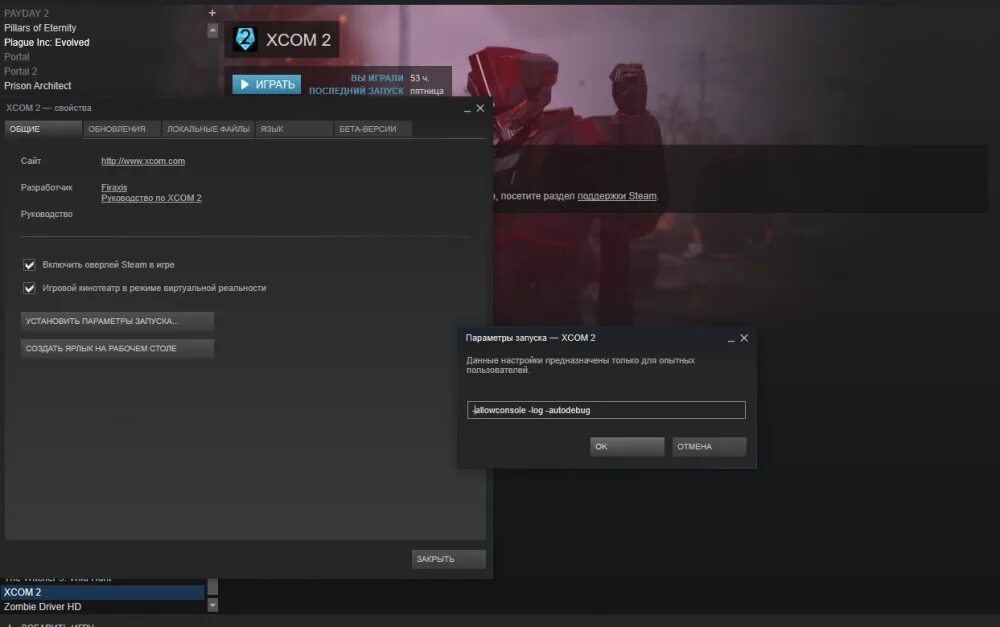1000x627 pixels.
Task: Select PAYDAY 2 in library list
Action: (26, 13)
